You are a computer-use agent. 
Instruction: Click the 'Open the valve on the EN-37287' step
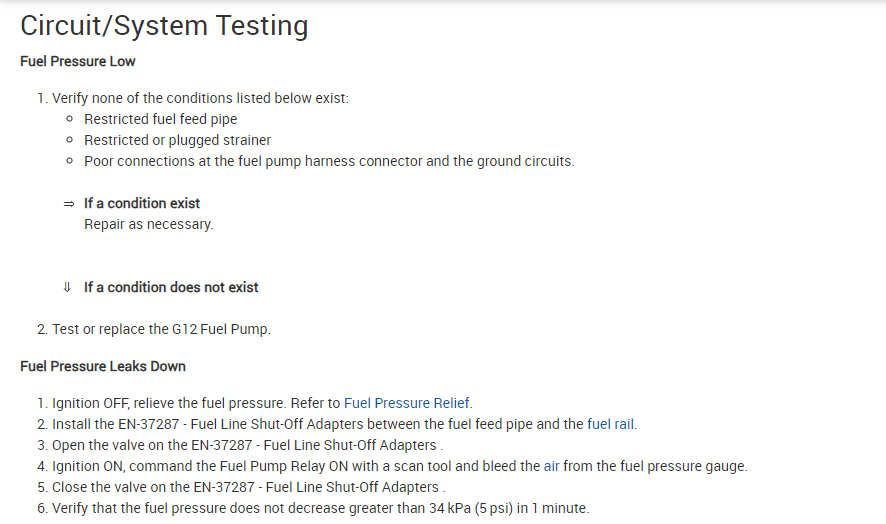tap(247, 445)
